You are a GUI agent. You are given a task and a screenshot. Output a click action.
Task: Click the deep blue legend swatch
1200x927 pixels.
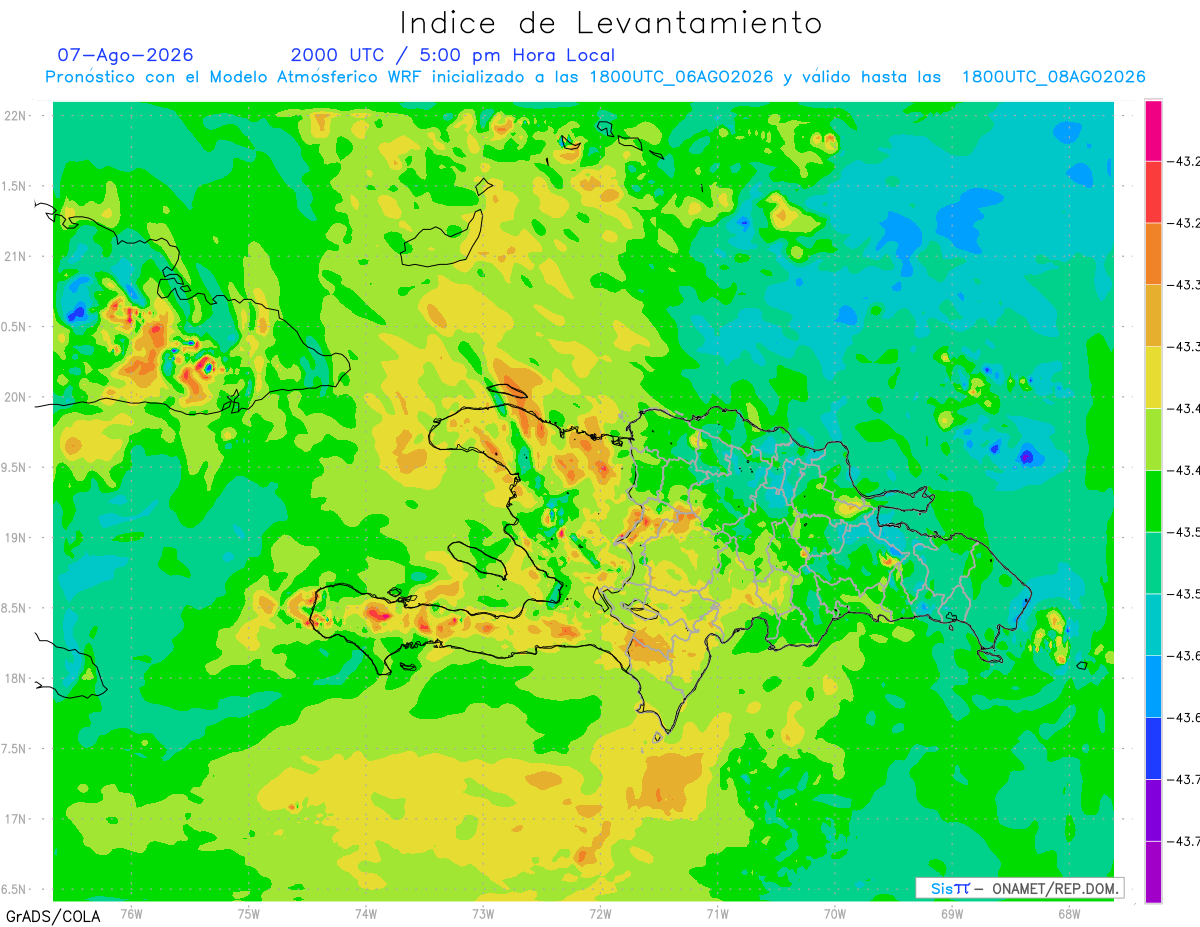pos(1153,748)
